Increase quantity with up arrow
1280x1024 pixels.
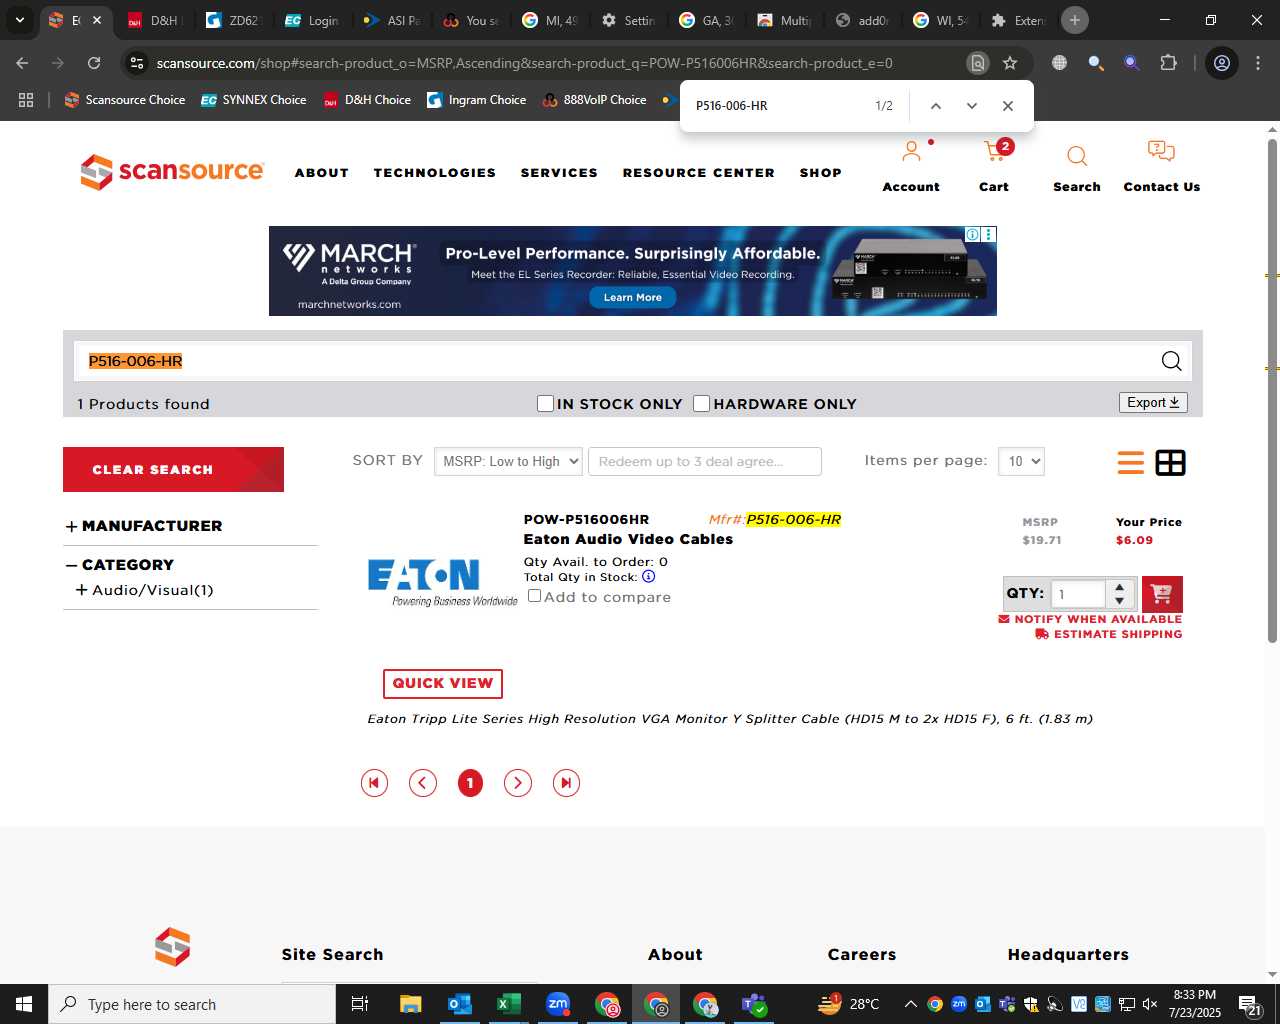point(1120,586)
